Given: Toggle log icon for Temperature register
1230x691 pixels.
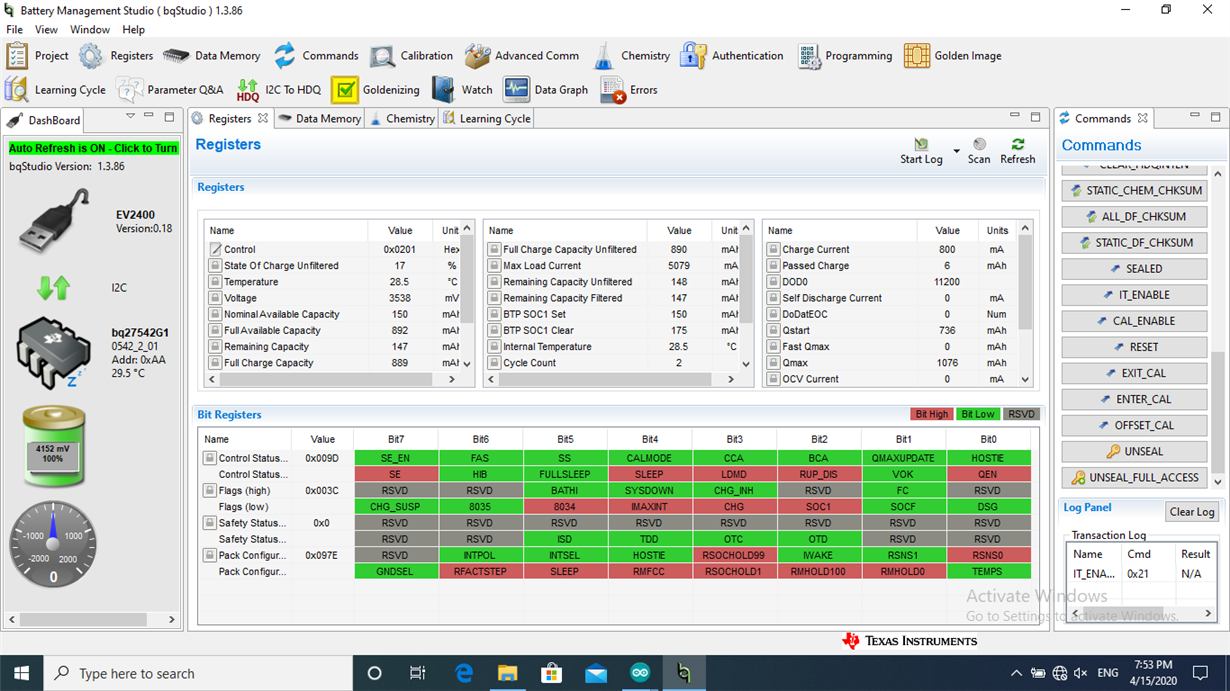Looking at the screenshot, I should [x=215, y=282].
